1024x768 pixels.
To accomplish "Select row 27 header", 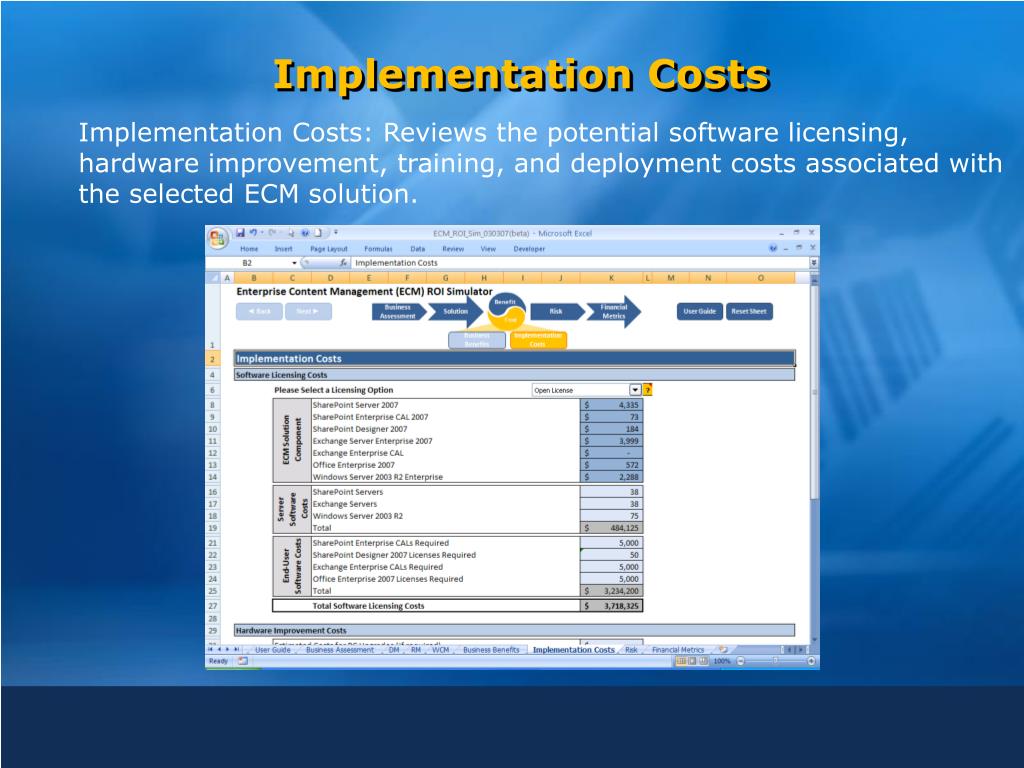I will (212, 606).
